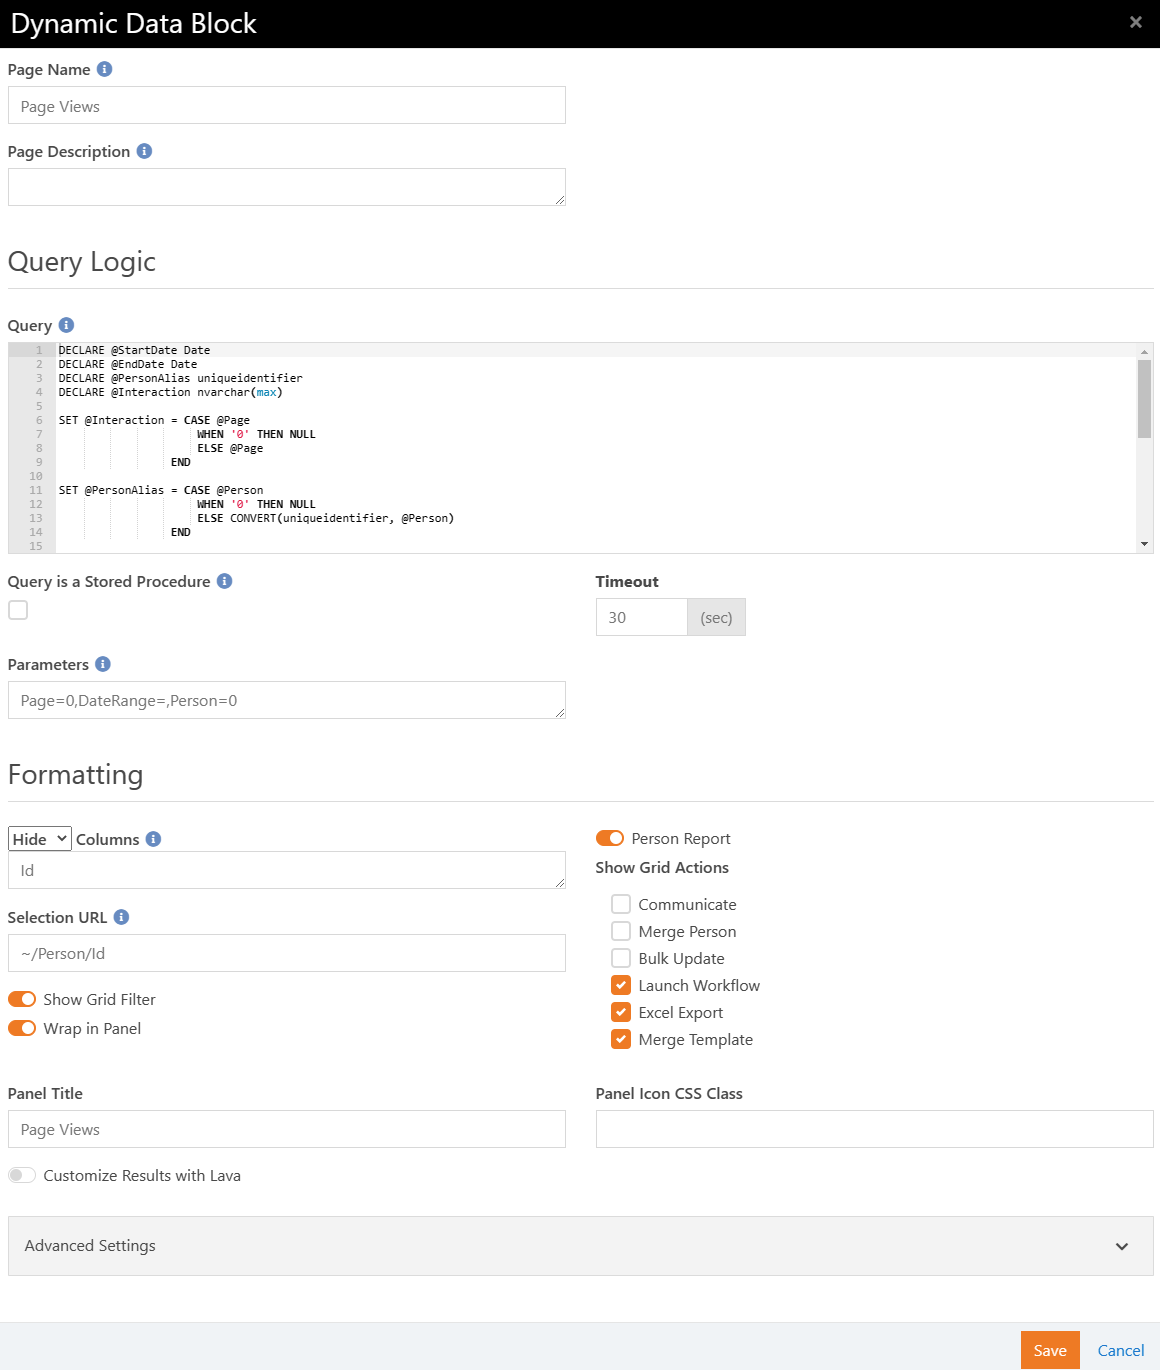
Task: Click the Panel Title input field
Action: point(287,1129)
